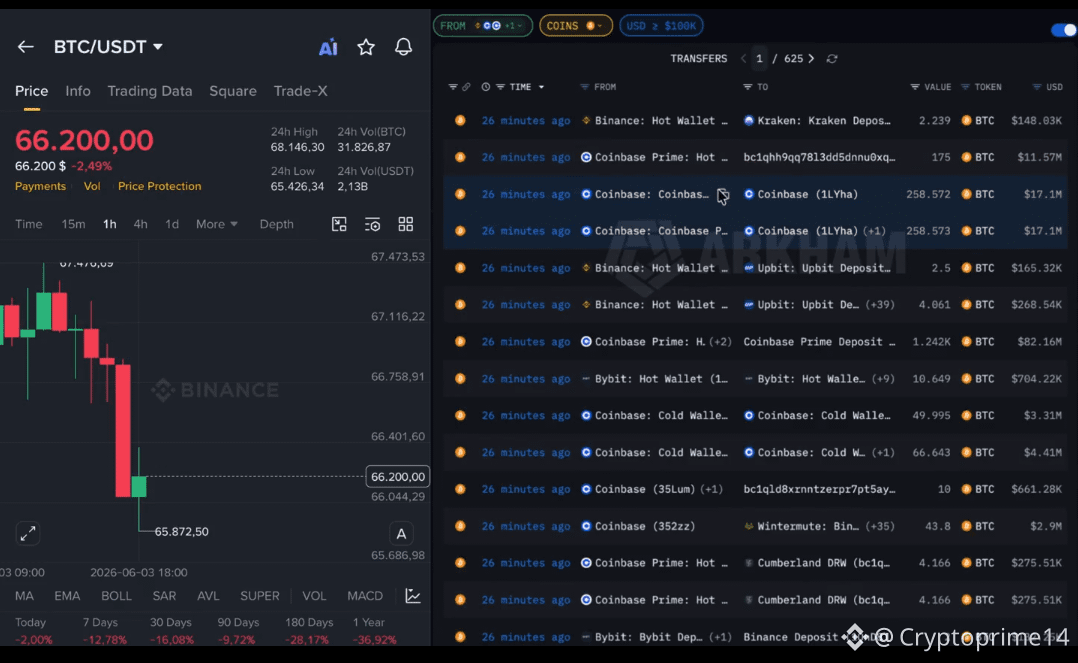Click the clock icon in TIME header
1078x663 pixels.
[485, 87]
